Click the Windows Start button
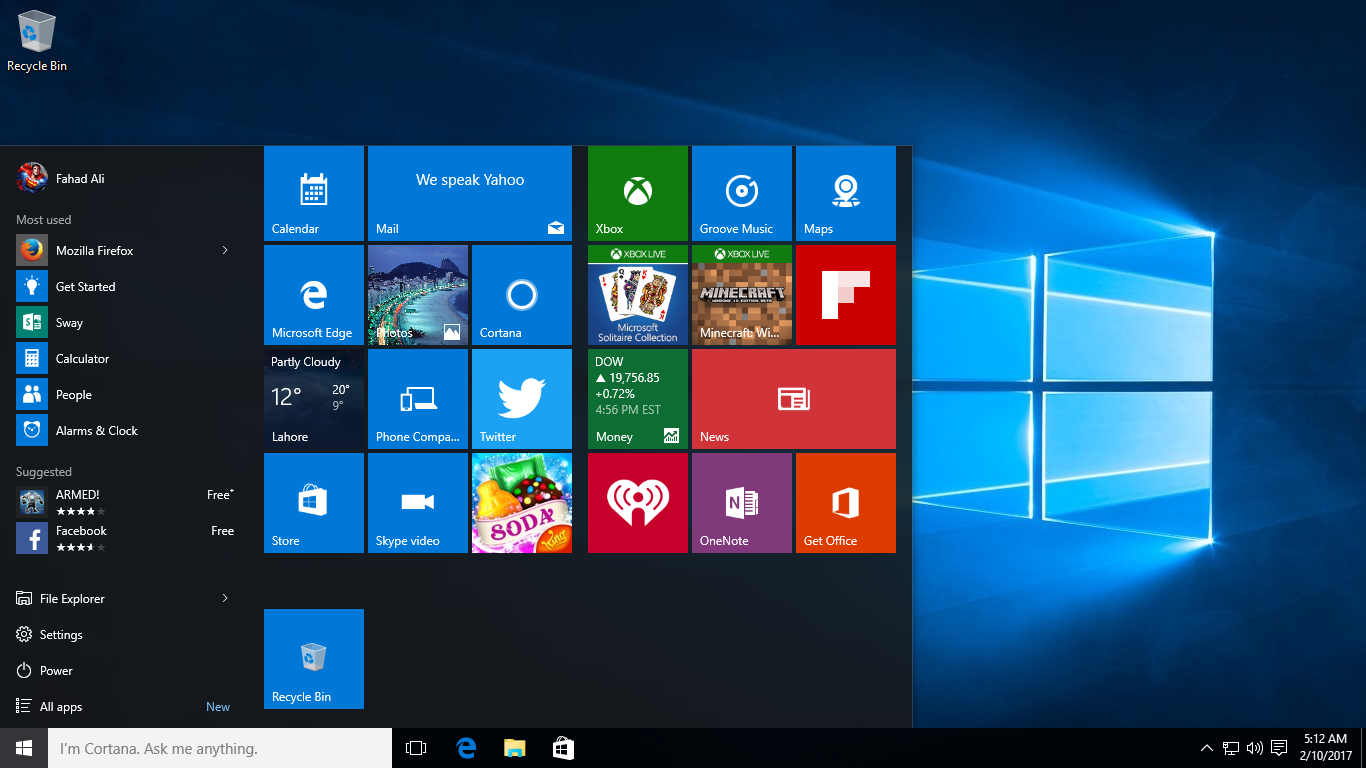This screenshot has width=1366, height=768. (x=24, y=748)
